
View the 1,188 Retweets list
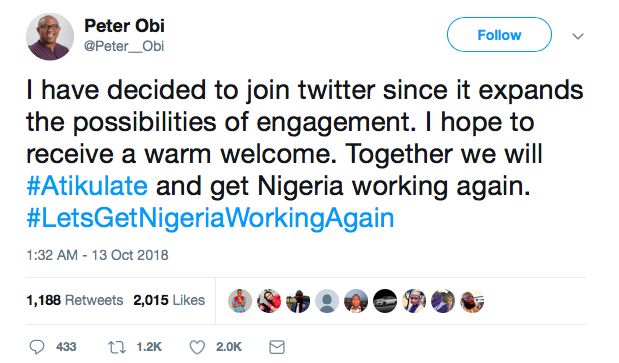pos(75,300)
